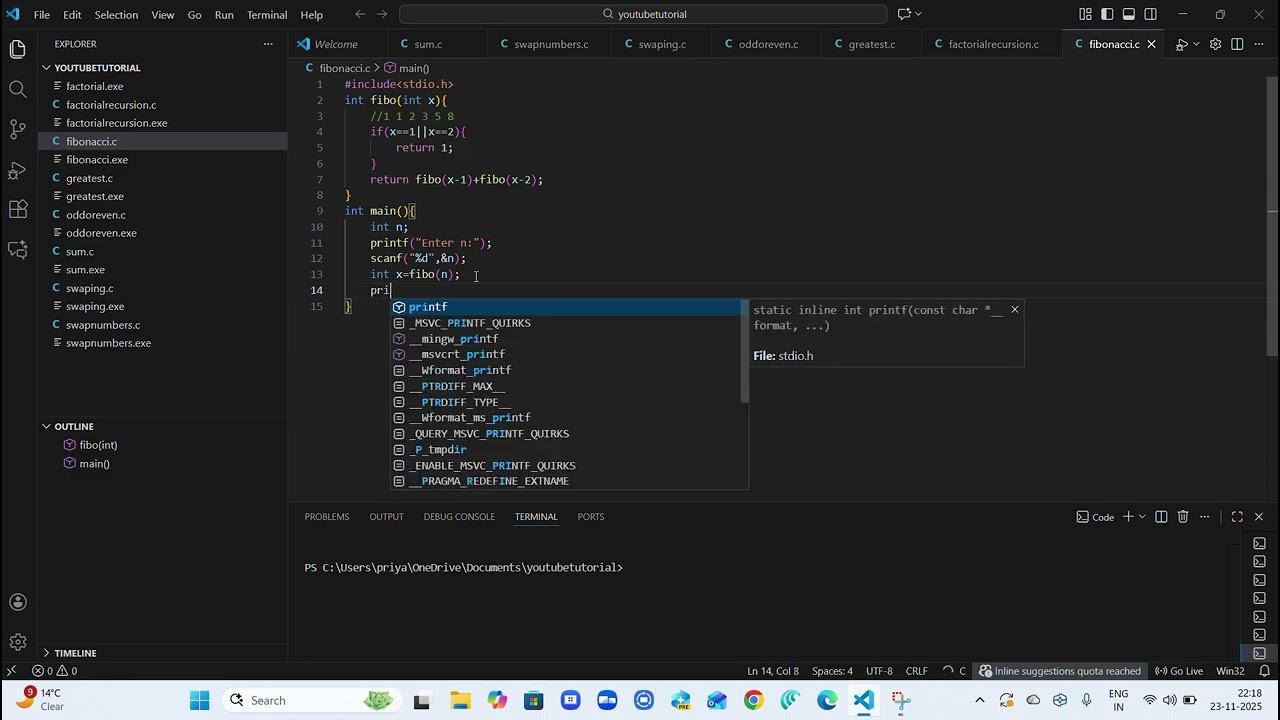Click the main() breadcrumb
This screenshot has height=720, width=1280.
point(407,68)
